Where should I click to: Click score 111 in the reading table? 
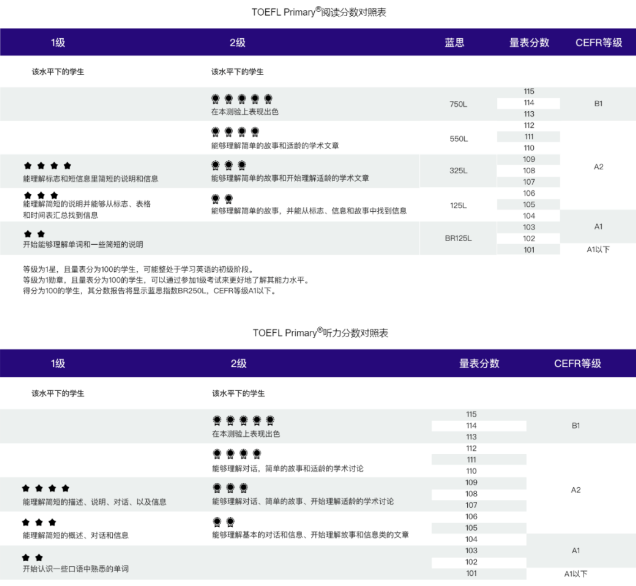[x=529, y=137]
